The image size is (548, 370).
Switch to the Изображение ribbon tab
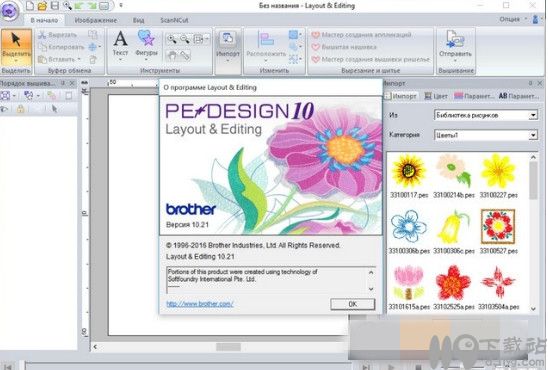95,20
